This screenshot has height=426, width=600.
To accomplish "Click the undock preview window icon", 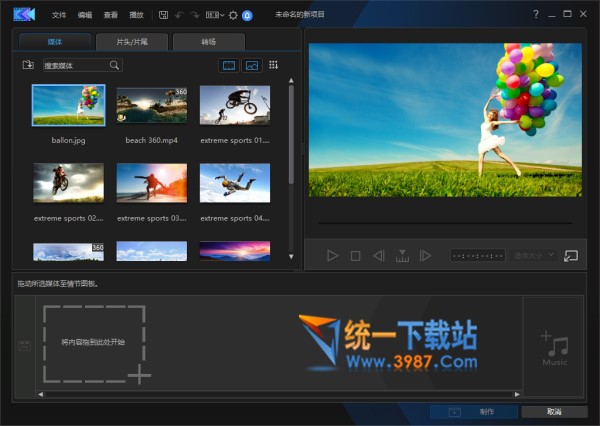I will (571, 256).
